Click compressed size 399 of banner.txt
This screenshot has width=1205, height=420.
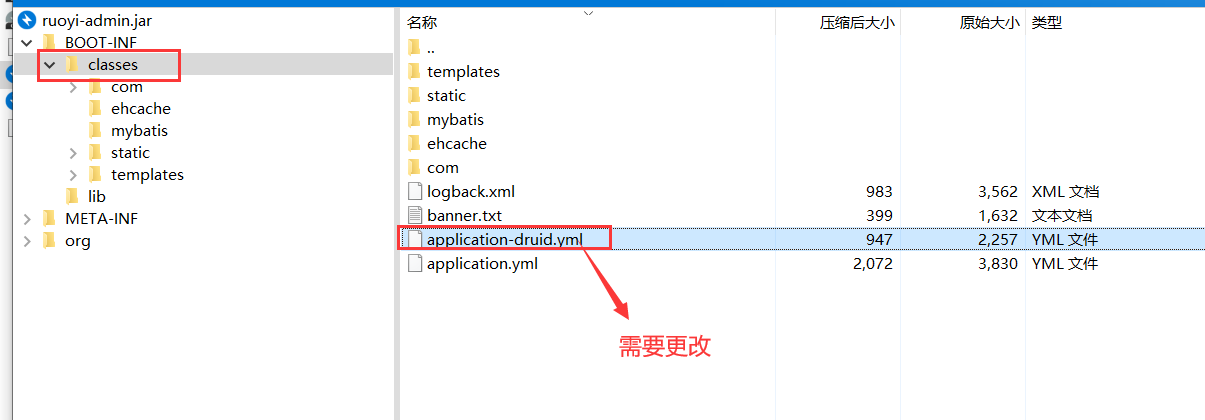pos(880,215)
